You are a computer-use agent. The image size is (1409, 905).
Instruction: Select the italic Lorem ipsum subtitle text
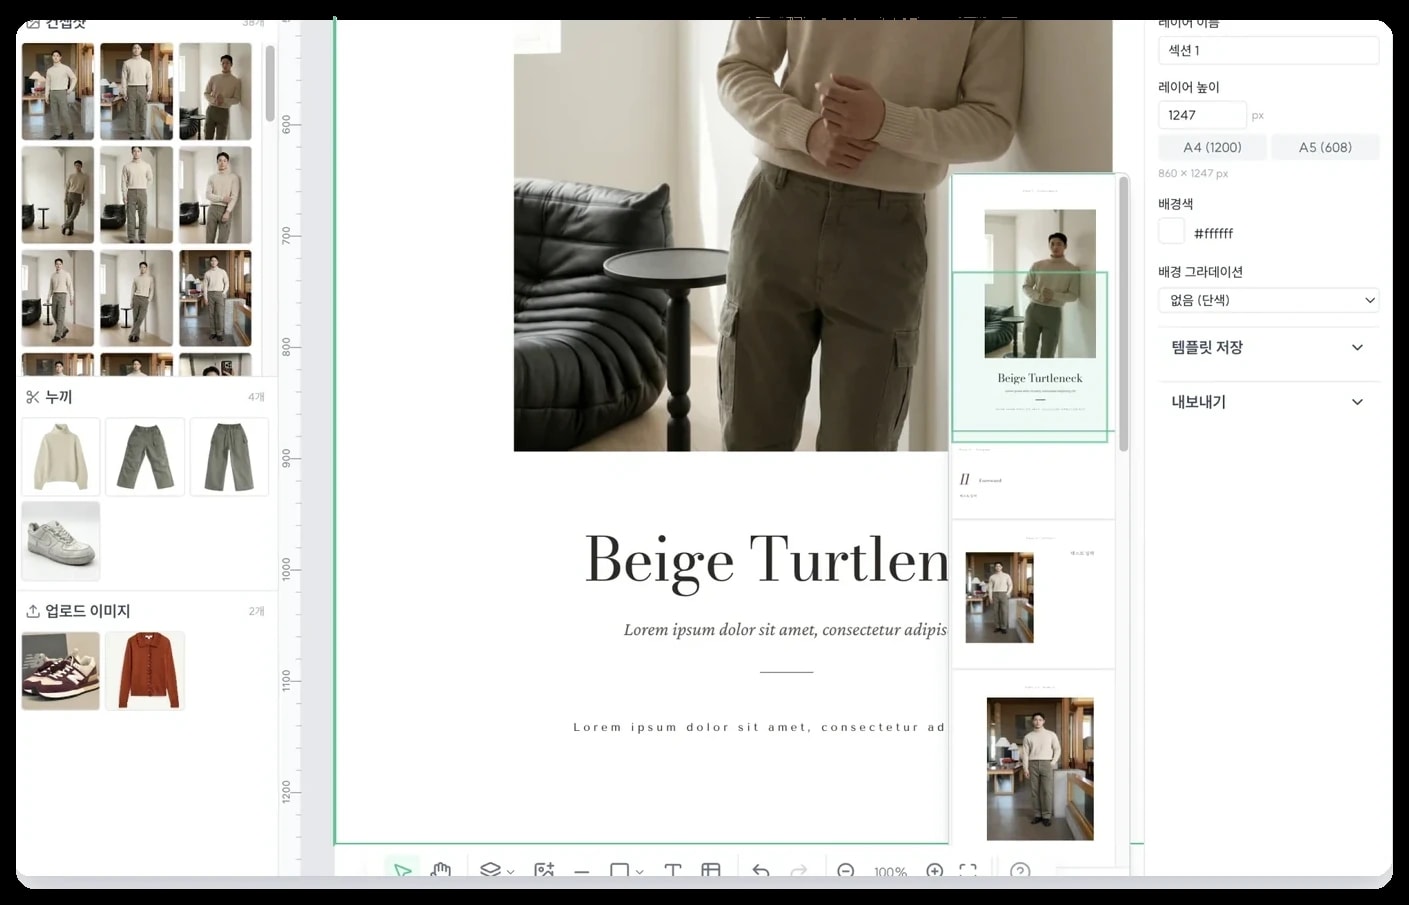click(x=785, y=630)
